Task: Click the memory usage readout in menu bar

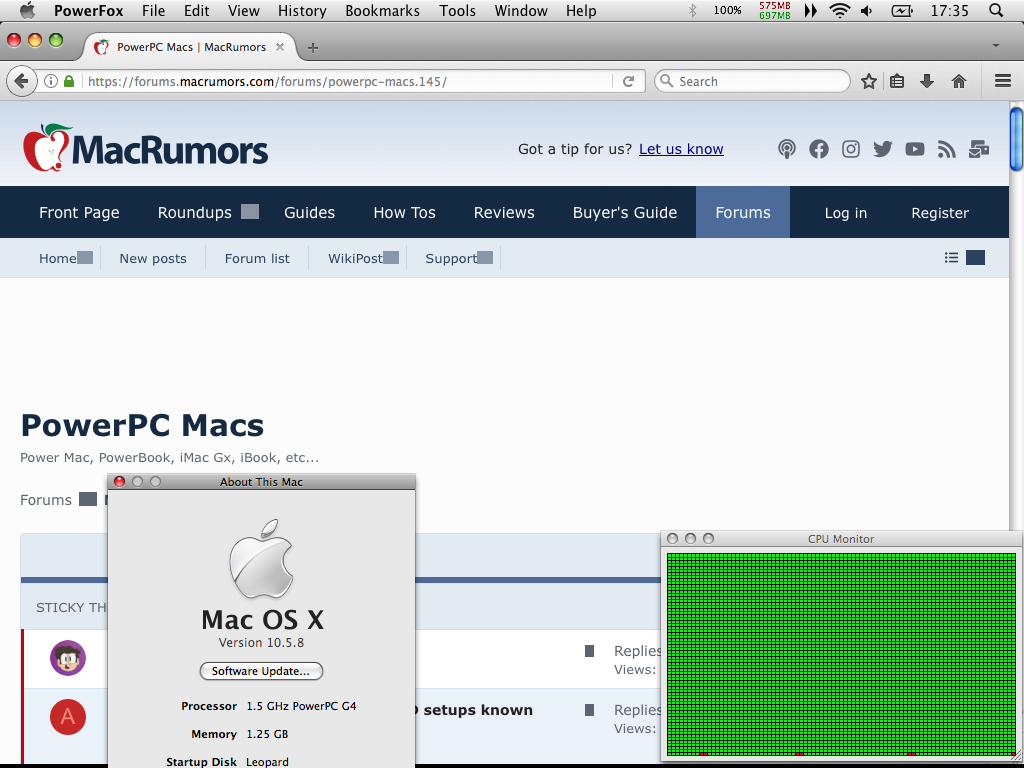Action: (x=775, y=10)
